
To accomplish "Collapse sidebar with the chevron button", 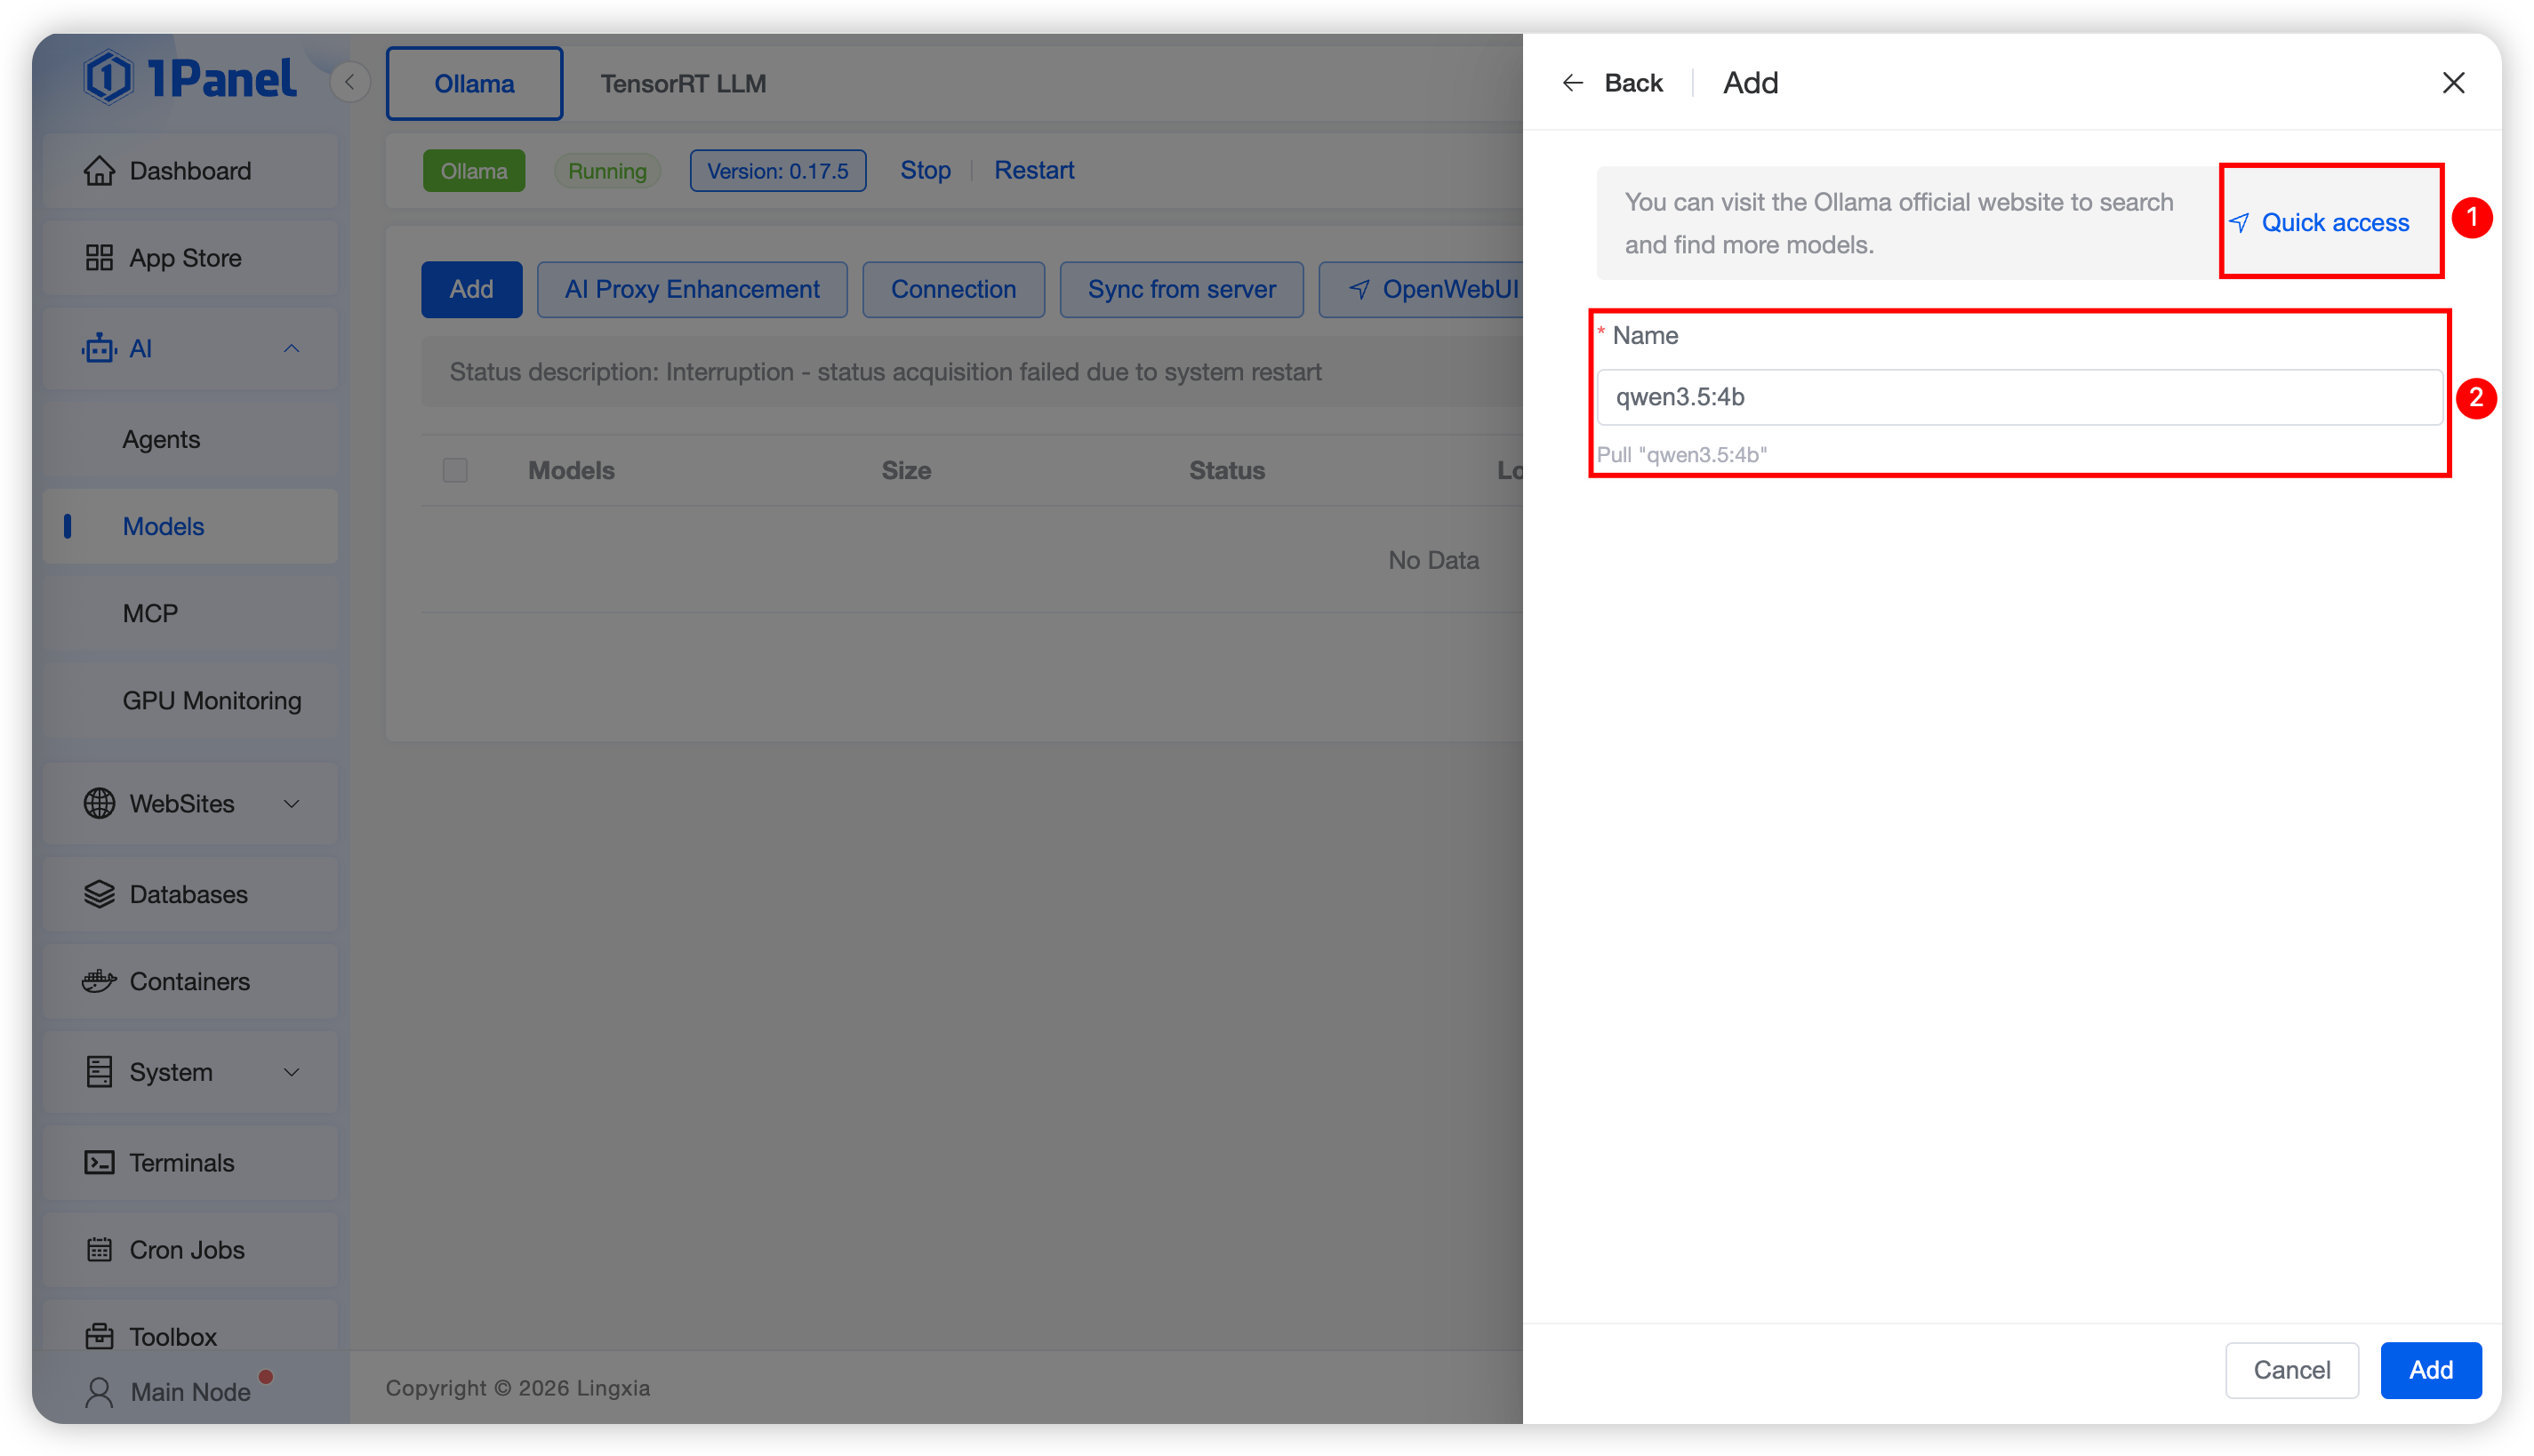I will pyautogui.click(x=350, y=82).
